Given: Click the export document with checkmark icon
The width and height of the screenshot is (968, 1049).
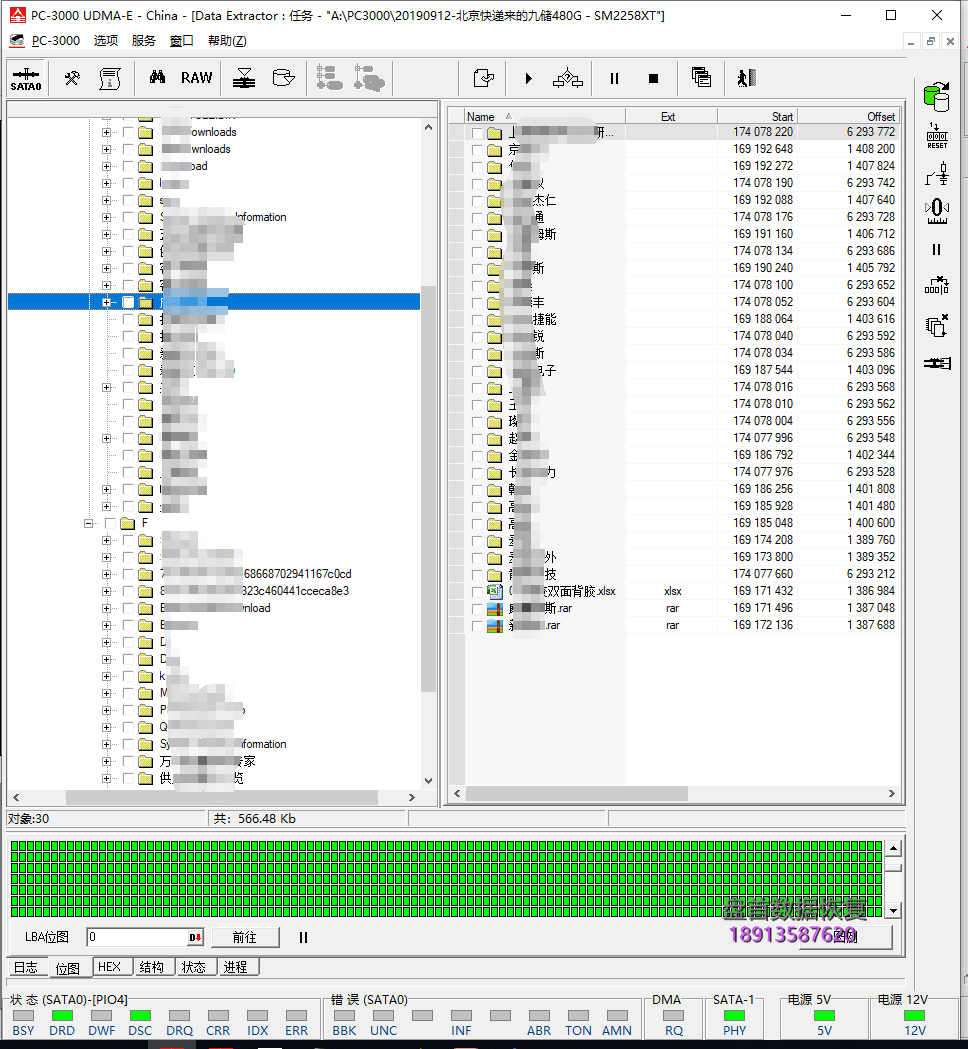Looking at the screenshot, I should [484, 78].
